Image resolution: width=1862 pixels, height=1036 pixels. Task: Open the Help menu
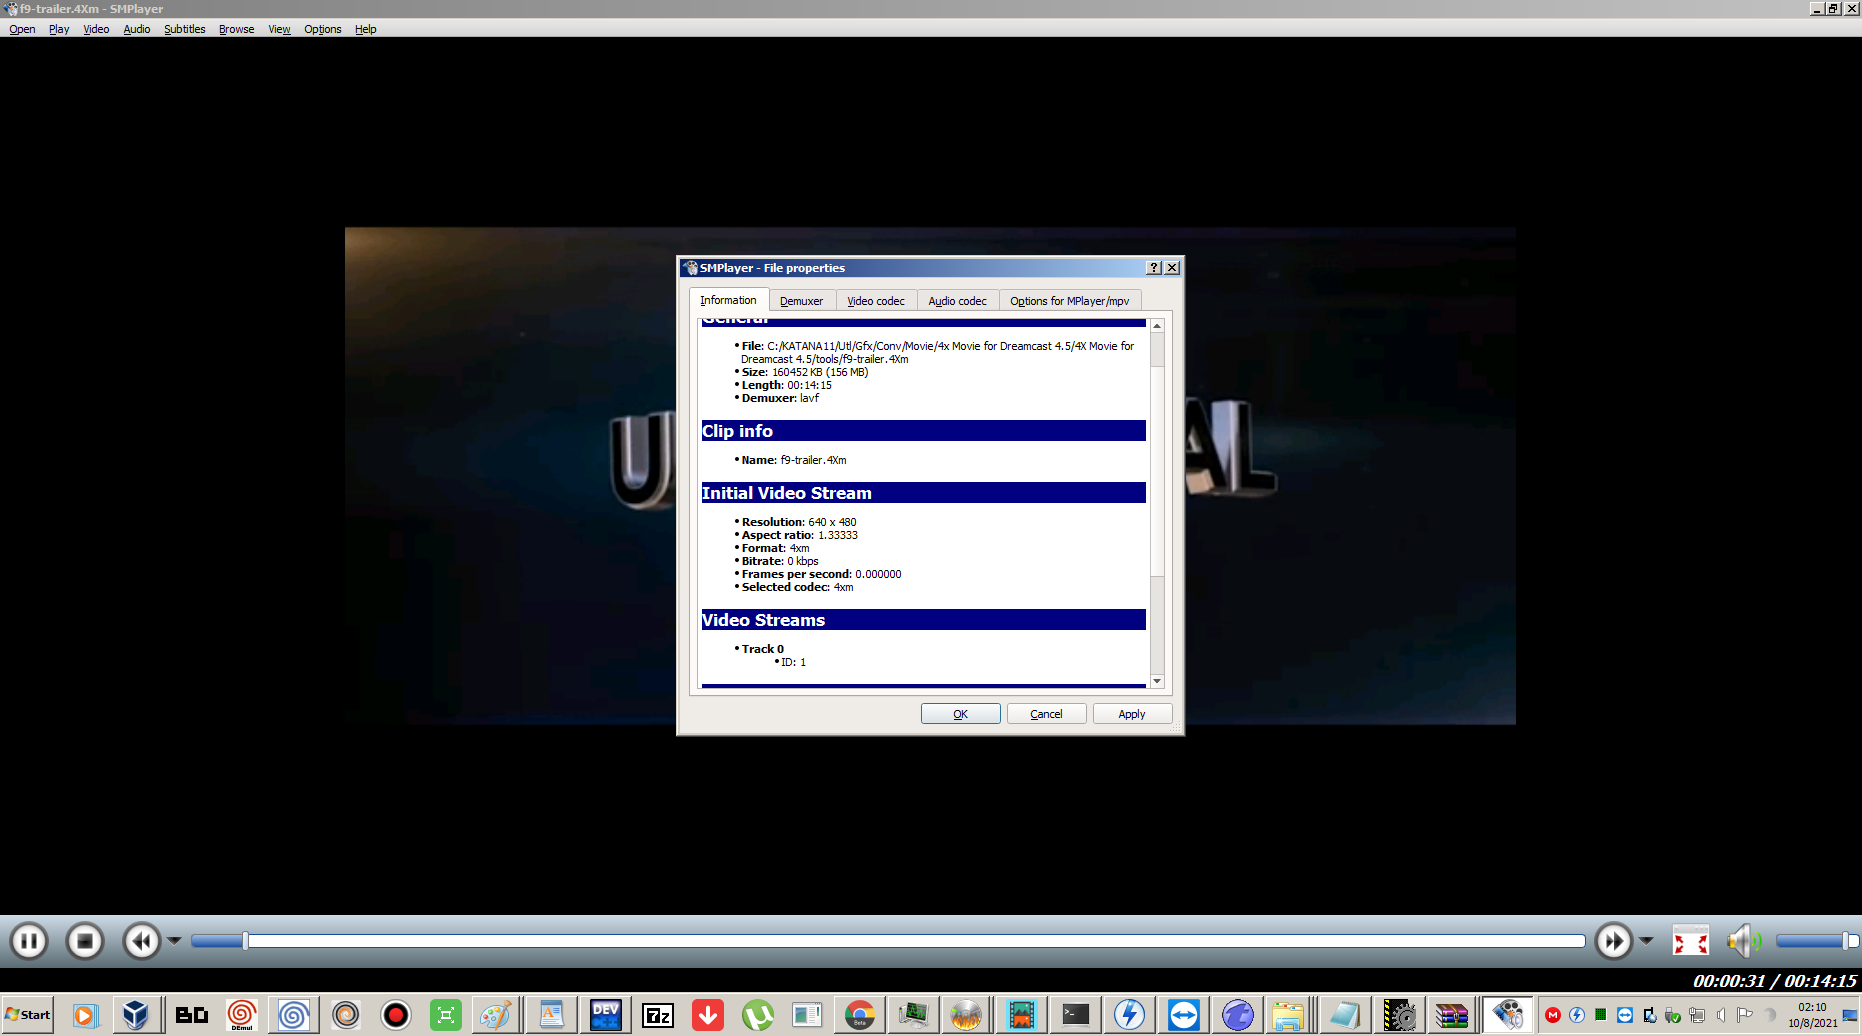[366, 29]
